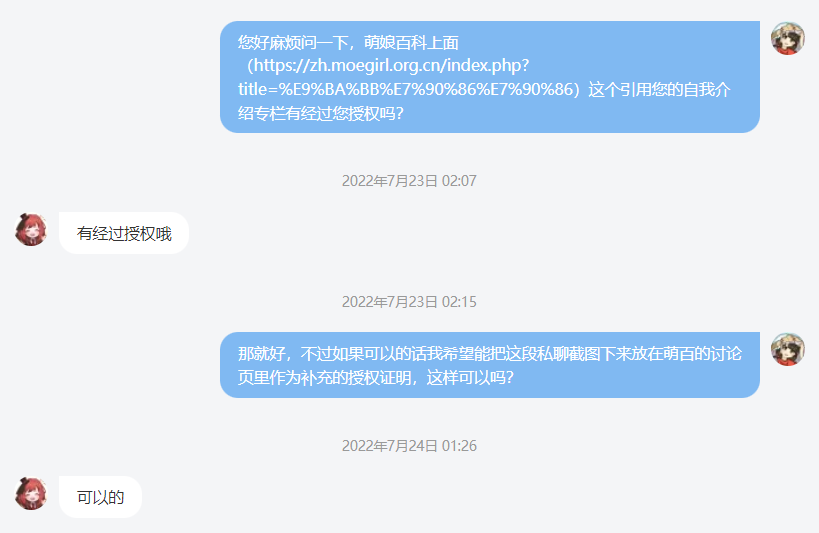This screenshot has width=819, height=533.
Task: Click the red-haired avatar next to 有经过授权哦
Action: pyautogui.click(x=31, y=229)
